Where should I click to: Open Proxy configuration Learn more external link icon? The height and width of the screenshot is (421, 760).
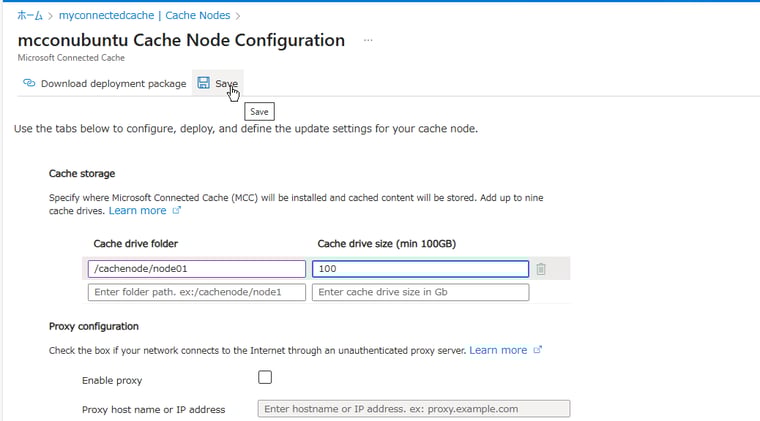(538, 350)
